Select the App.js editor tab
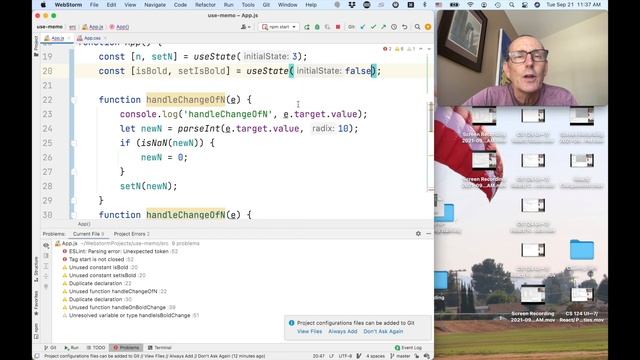 [x=56, y=38]
